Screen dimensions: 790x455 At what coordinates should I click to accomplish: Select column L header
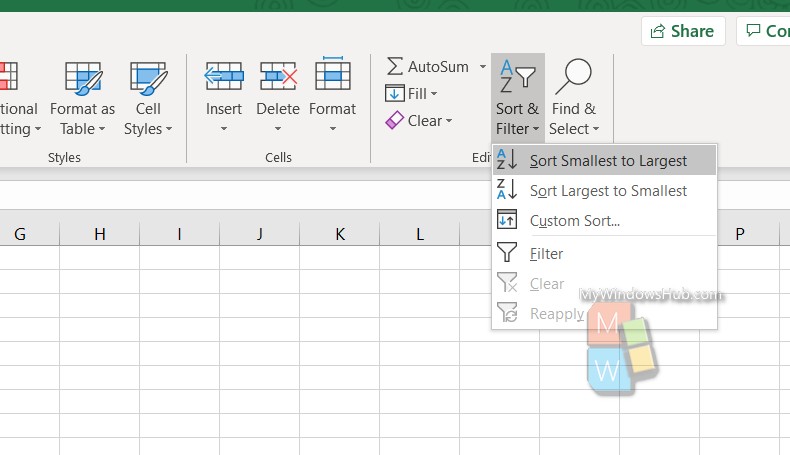coord(420,234)
